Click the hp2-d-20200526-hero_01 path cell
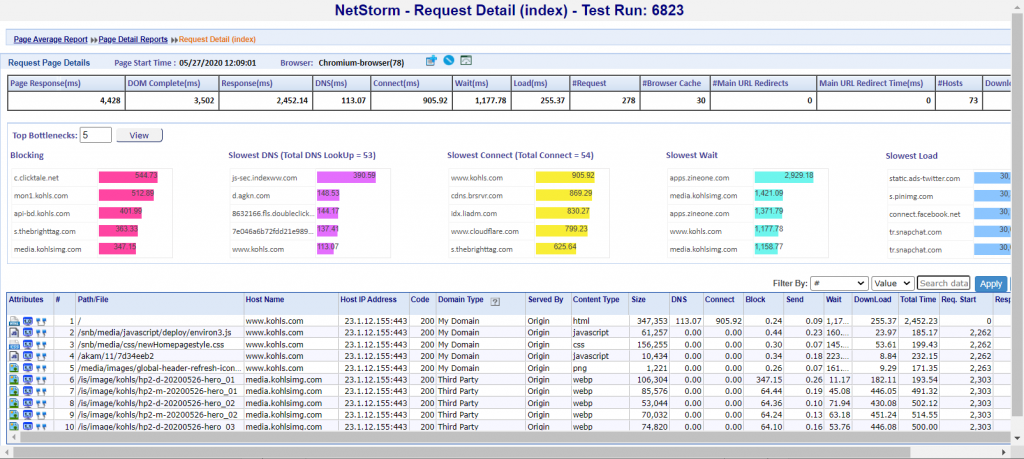This screenshot has width=1024, height=459. pyautogui.click(x=155, y=379)
